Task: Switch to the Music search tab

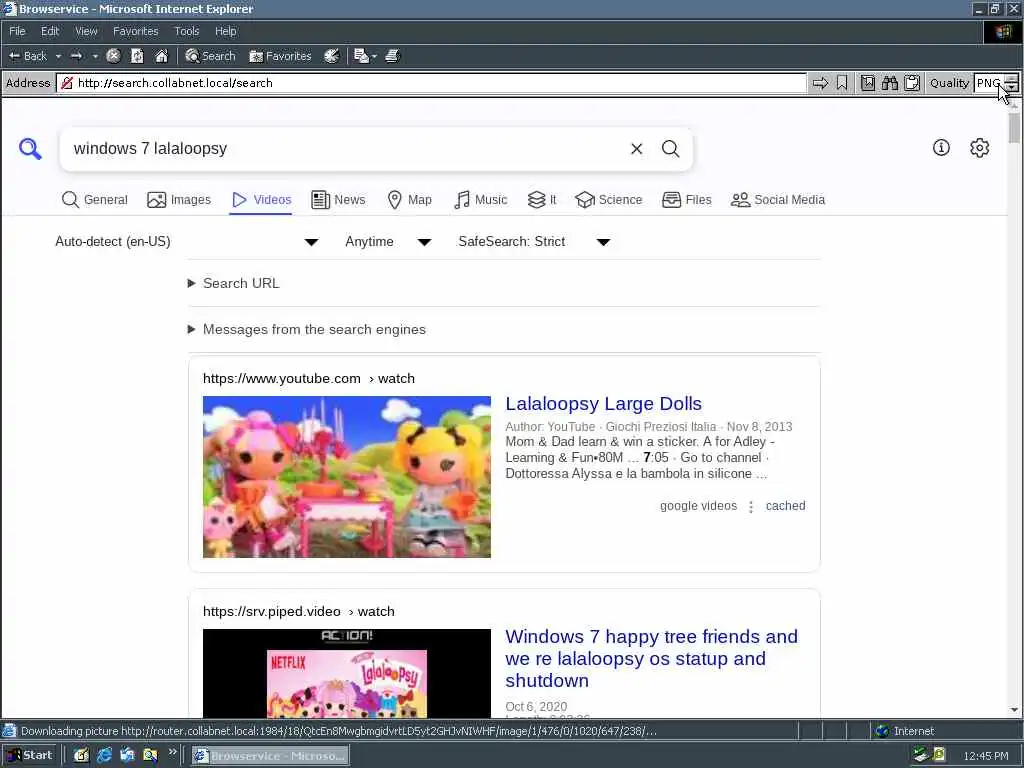Action: [480, 200]
